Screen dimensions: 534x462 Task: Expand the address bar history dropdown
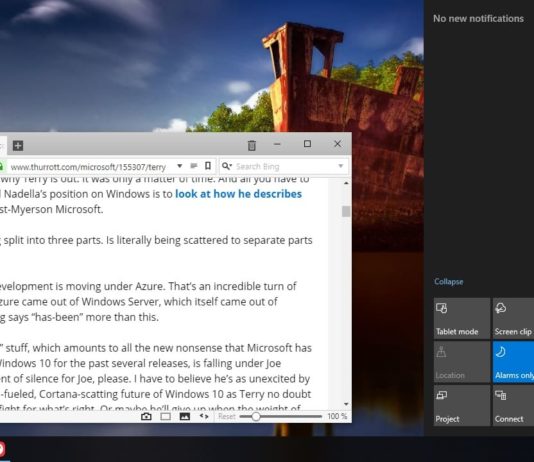click(179, 166)
